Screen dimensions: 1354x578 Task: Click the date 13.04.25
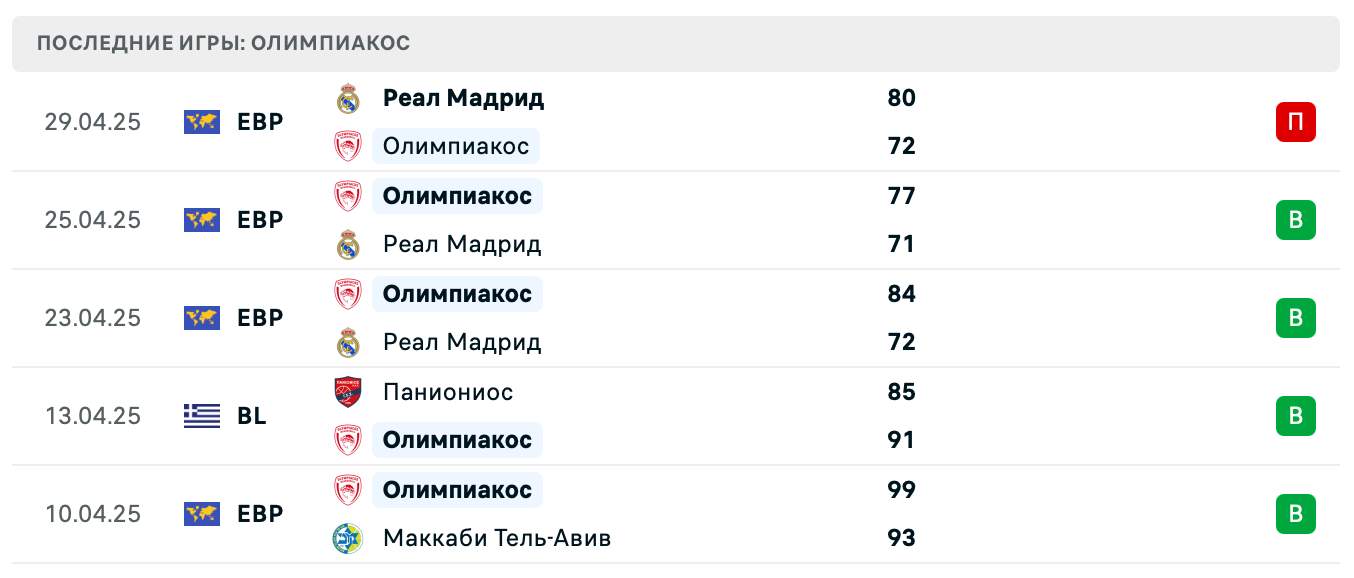[x=93, y=416]
